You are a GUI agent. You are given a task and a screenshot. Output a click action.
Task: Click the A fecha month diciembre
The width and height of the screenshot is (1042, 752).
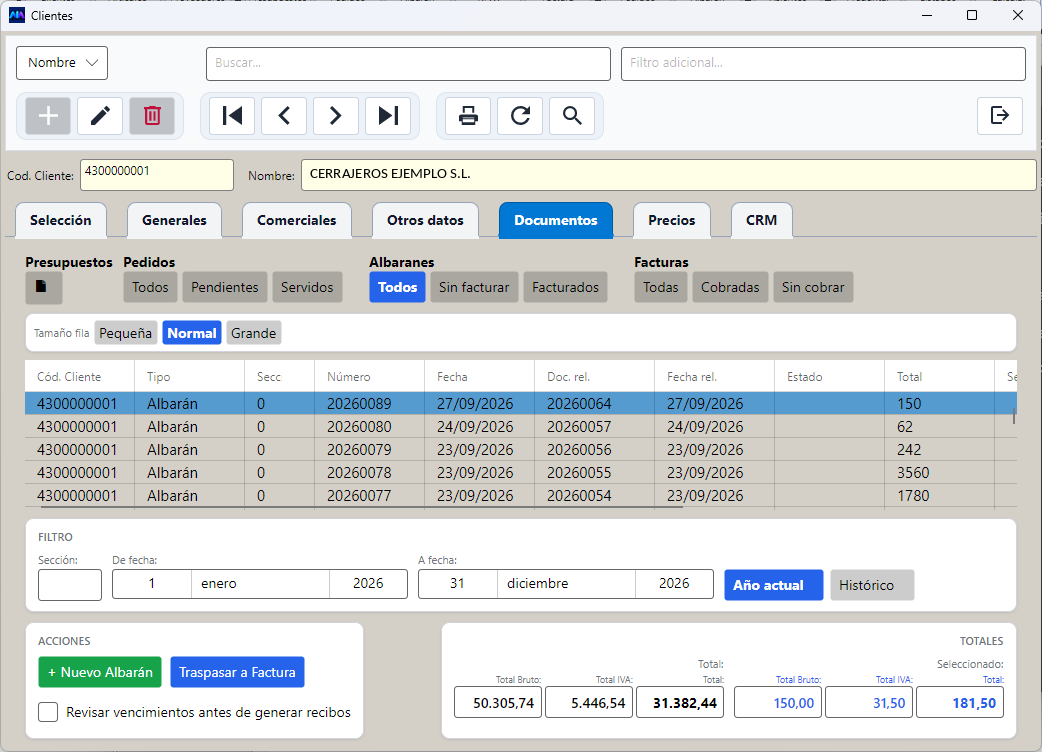pos(566,584)
